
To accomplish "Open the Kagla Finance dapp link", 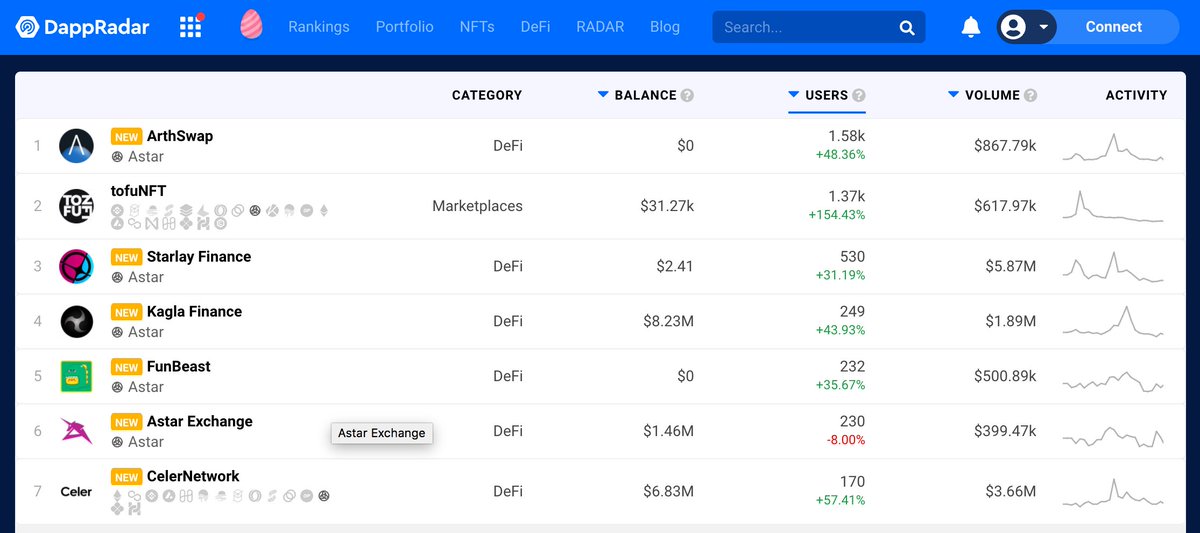I will [194, 311].
